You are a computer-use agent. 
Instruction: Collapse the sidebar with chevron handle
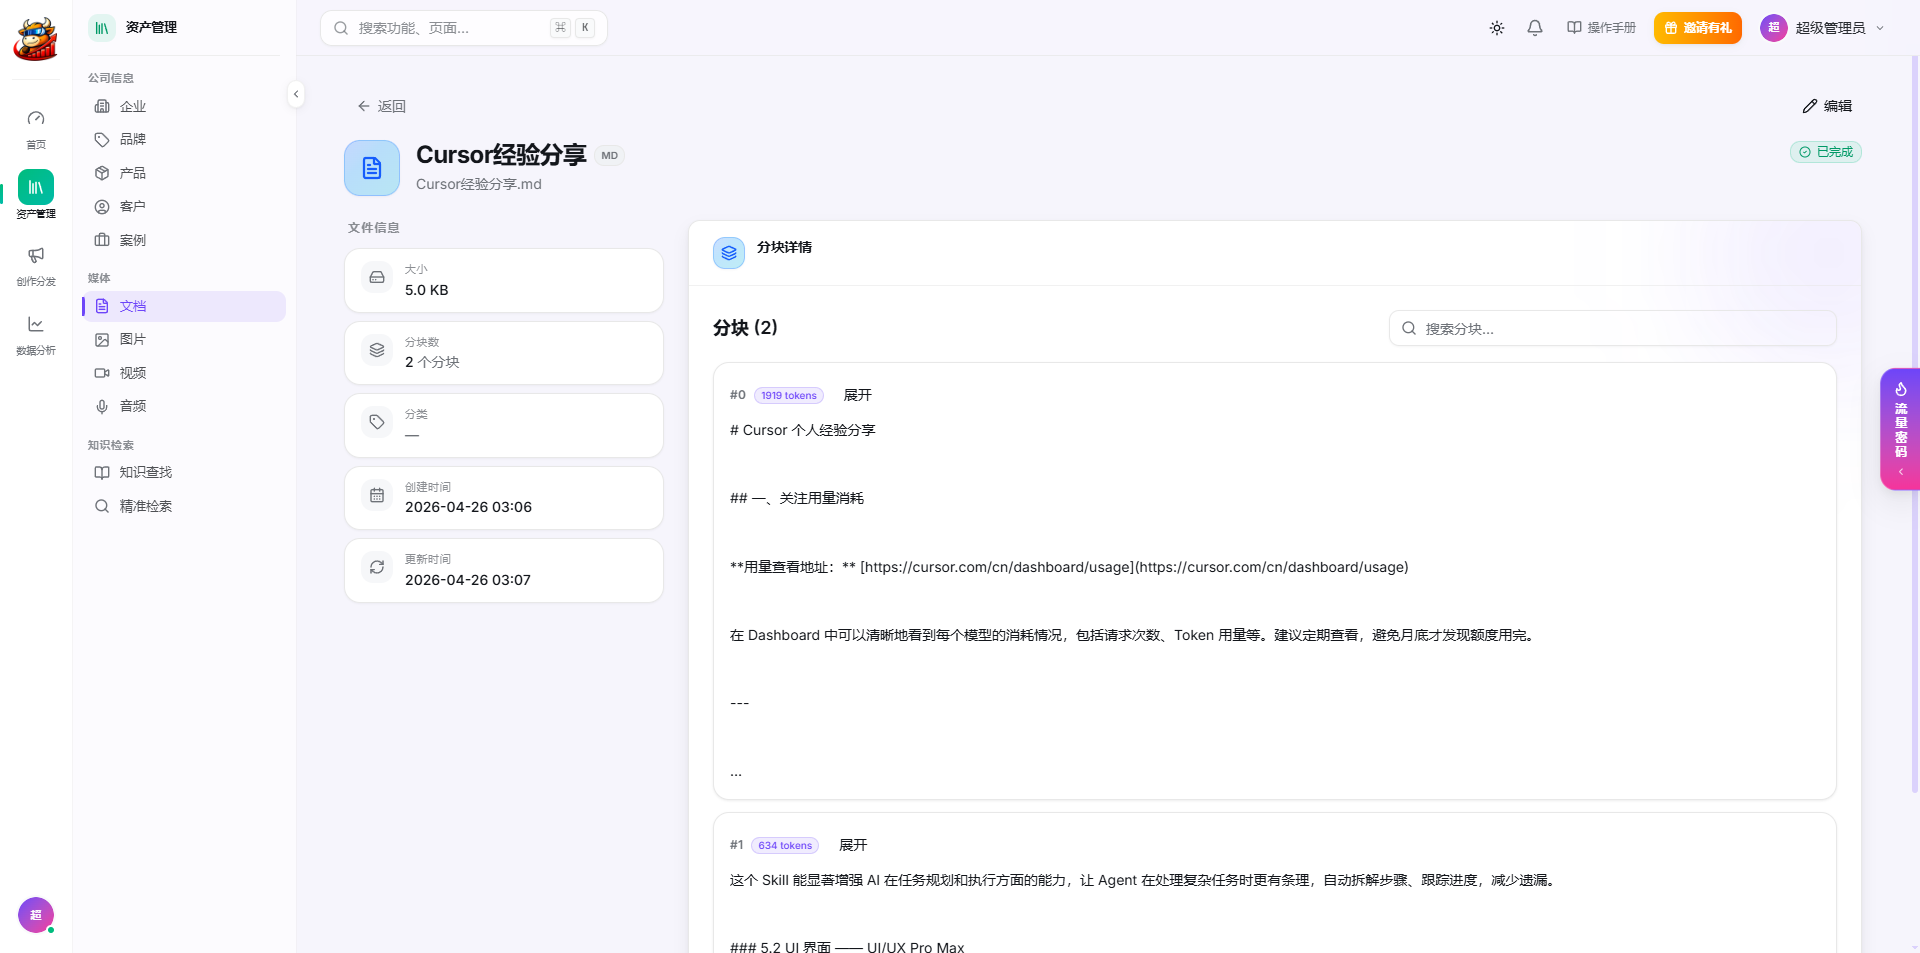pyautogui.click(x=296, y=94)
